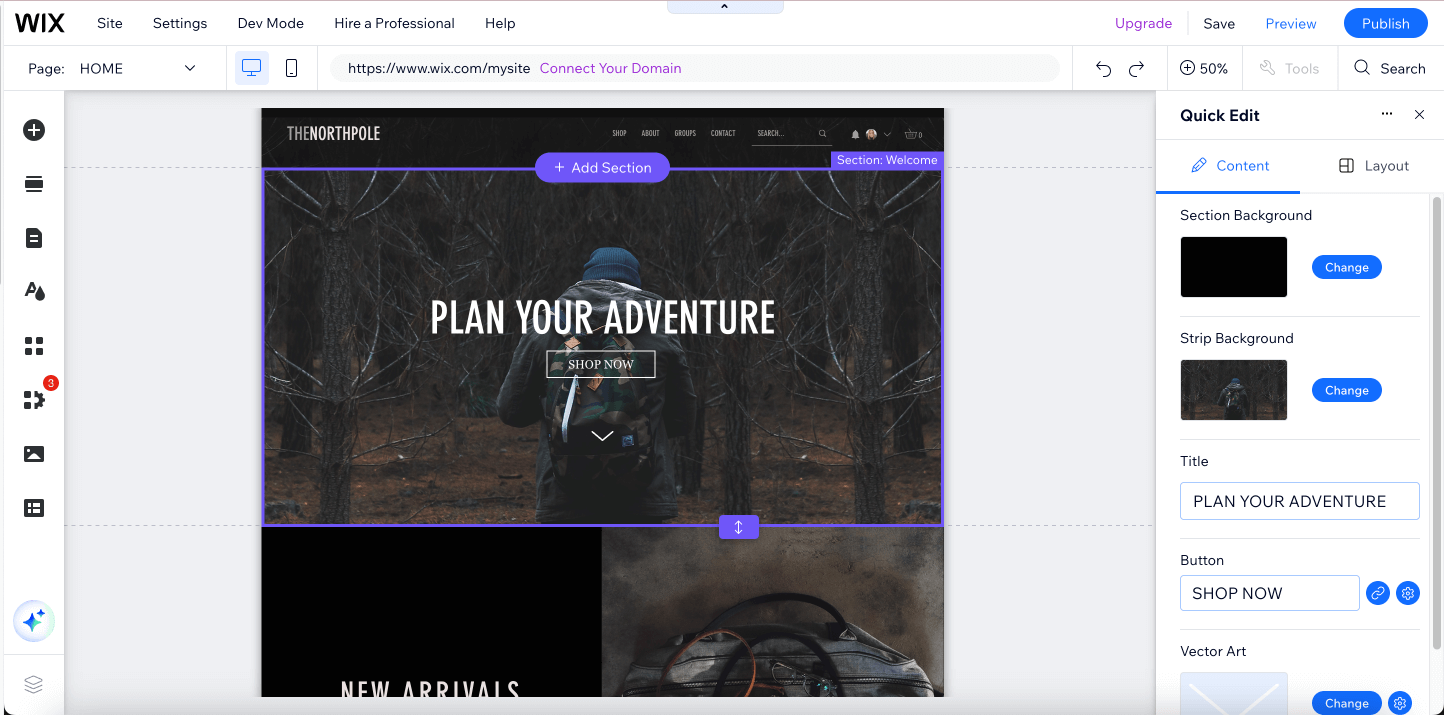Image resolution: width=1444 pixels, height=715 pixels.
Task: Click the Button text input field
Action: pos(1270,593)
